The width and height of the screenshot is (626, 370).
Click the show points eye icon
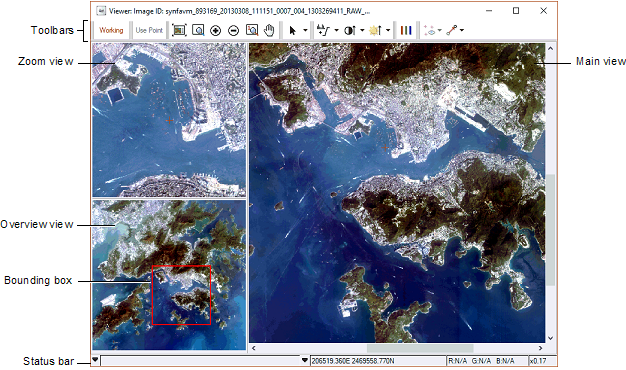tap(430, 30)
